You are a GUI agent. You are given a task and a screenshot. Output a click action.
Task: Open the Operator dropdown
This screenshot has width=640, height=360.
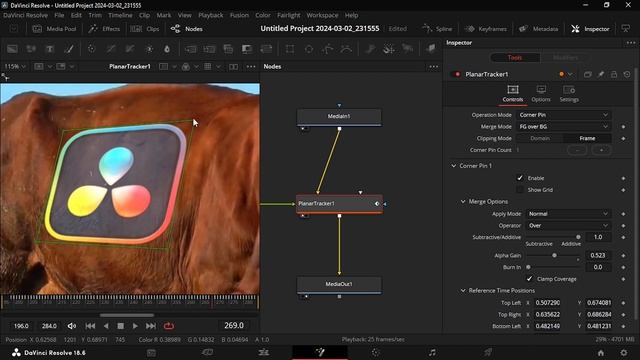point(568,226)
